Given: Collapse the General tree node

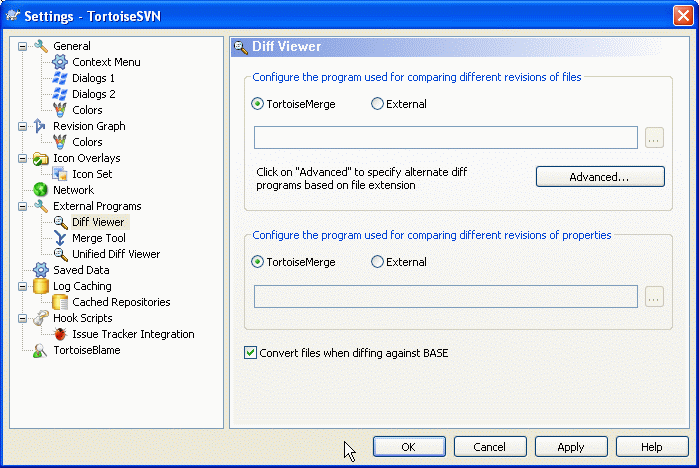Looking at the screenshot, I should point(22,46).
